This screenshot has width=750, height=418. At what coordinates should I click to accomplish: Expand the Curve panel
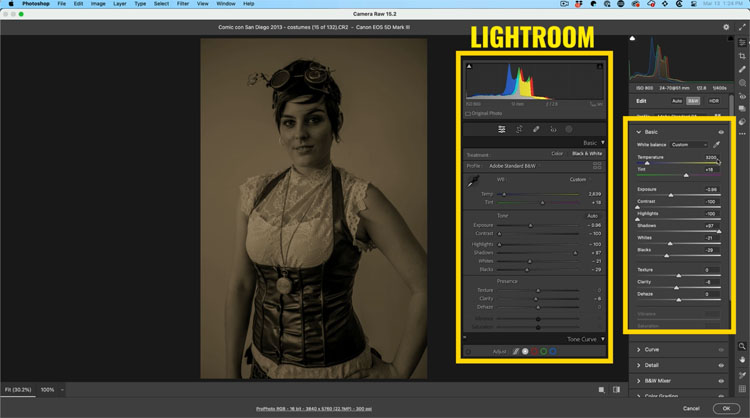coord(639,350)
